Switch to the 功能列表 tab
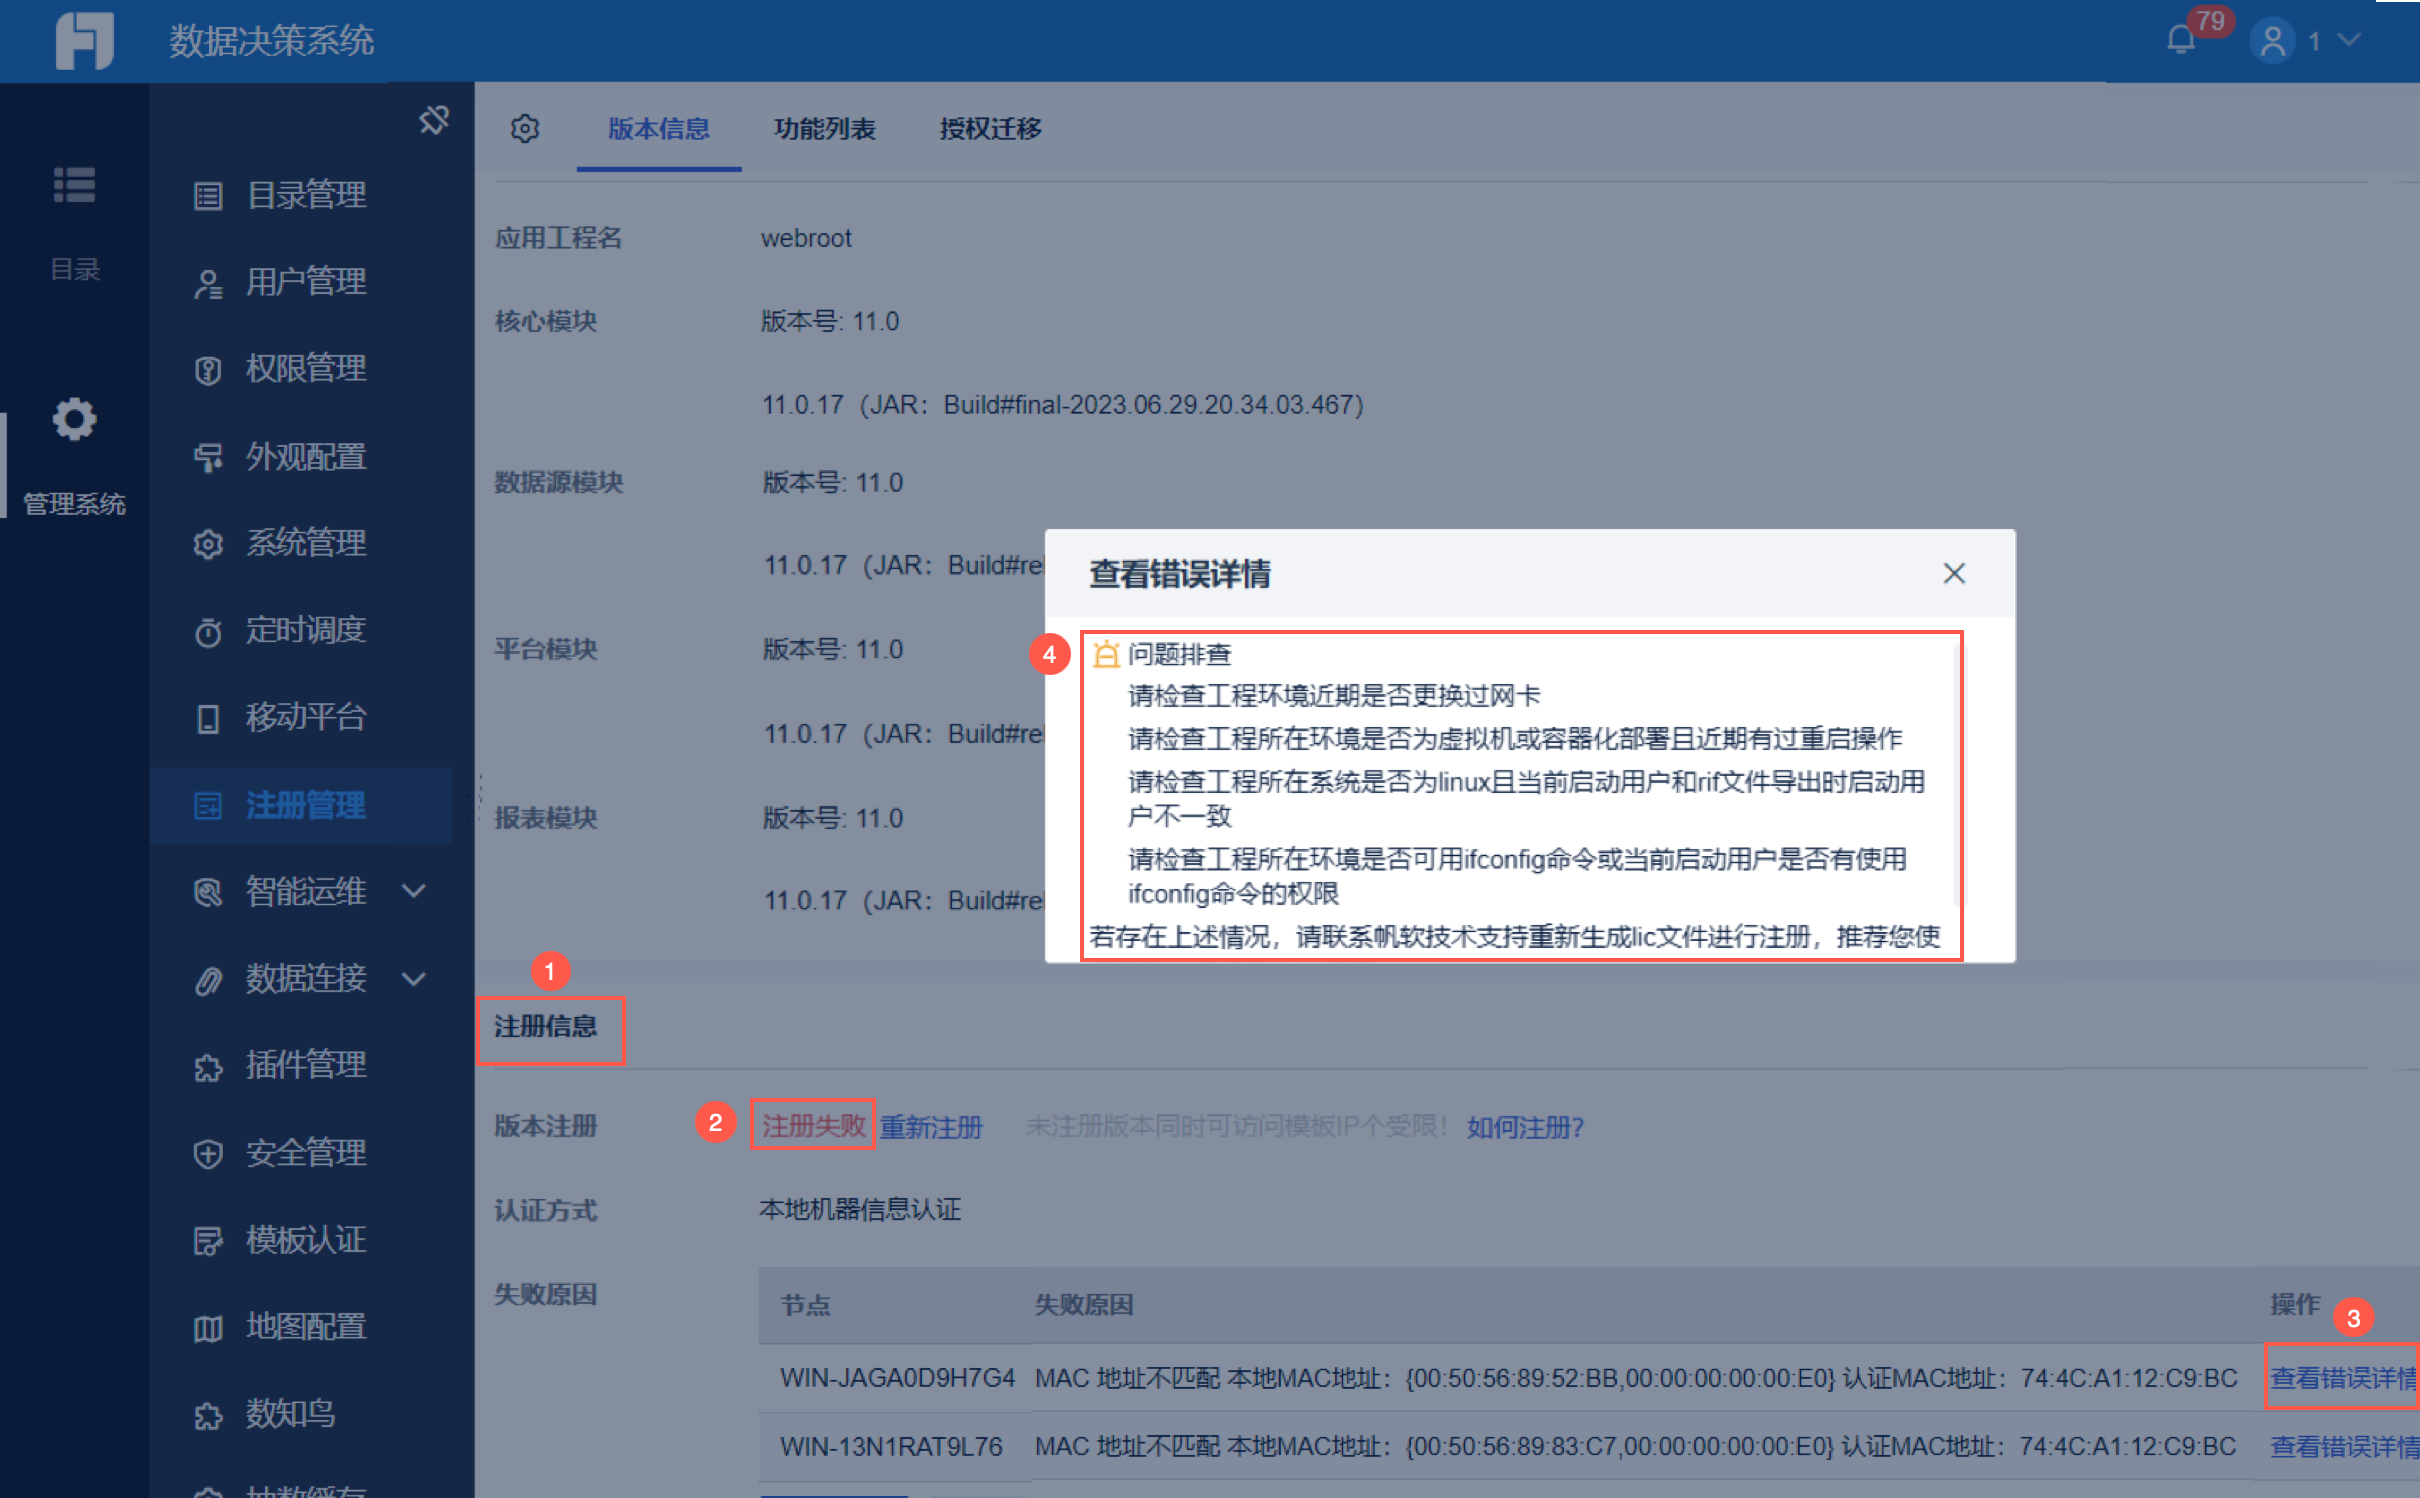The image size is (2420, 1498). (x=824, y=129)
